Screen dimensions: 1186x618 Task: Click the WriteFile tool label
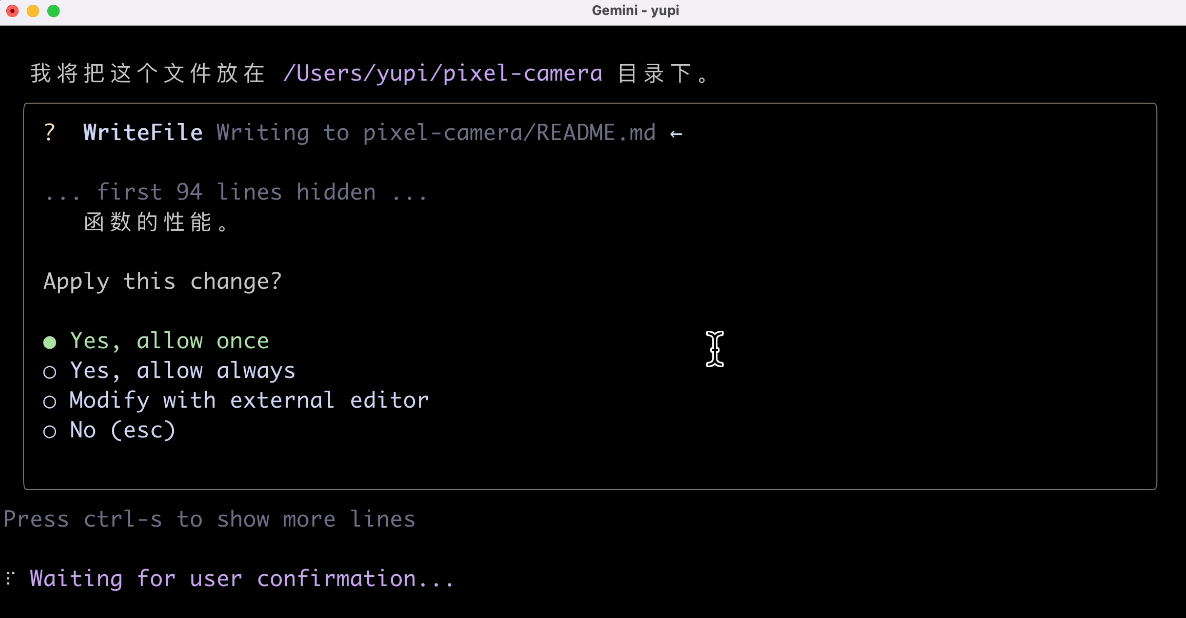click(143, 133)
